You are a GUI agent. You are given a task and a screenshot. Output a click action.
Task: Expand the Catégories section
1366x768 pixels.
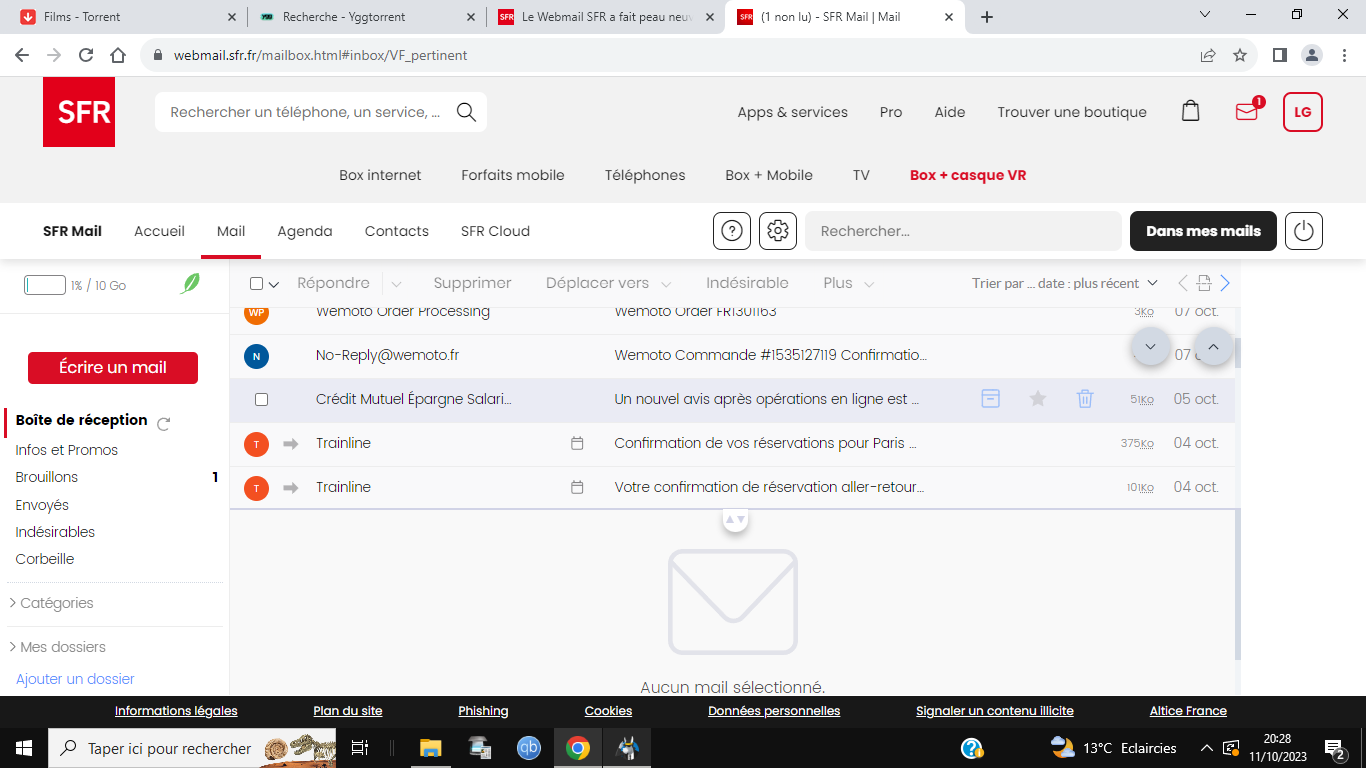(56, 603)
